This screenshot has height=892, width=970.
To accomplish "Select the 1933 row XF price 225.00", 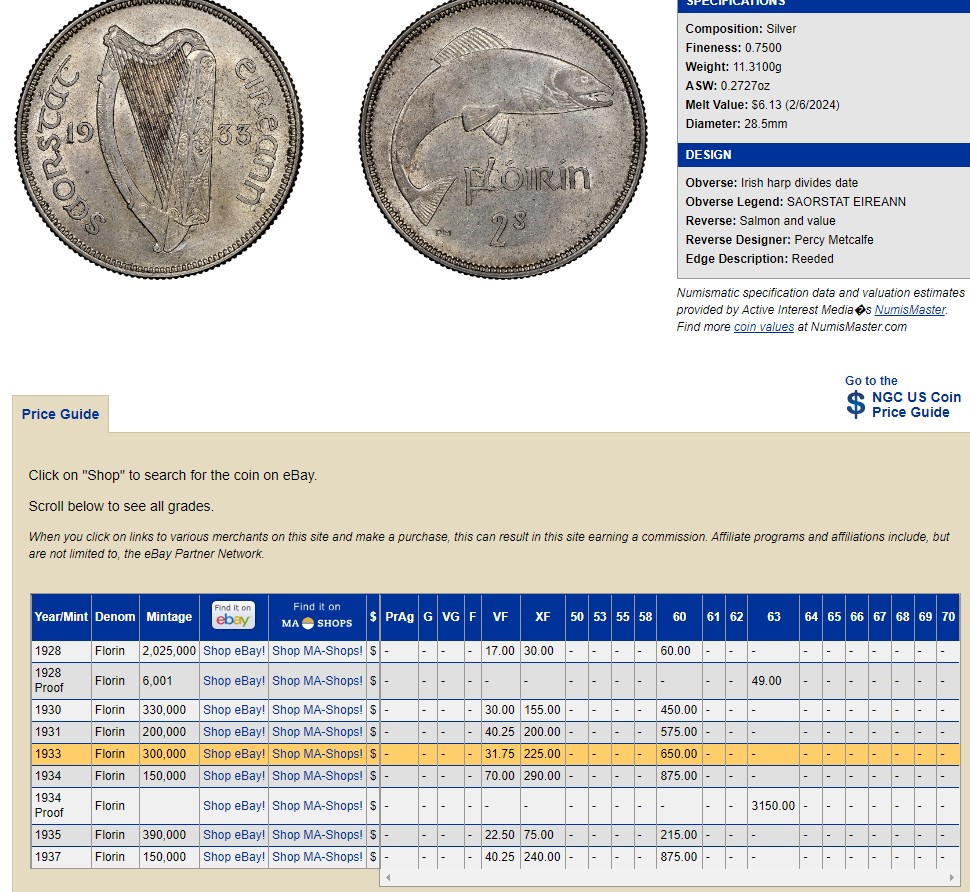I will [x=542, y=754].
